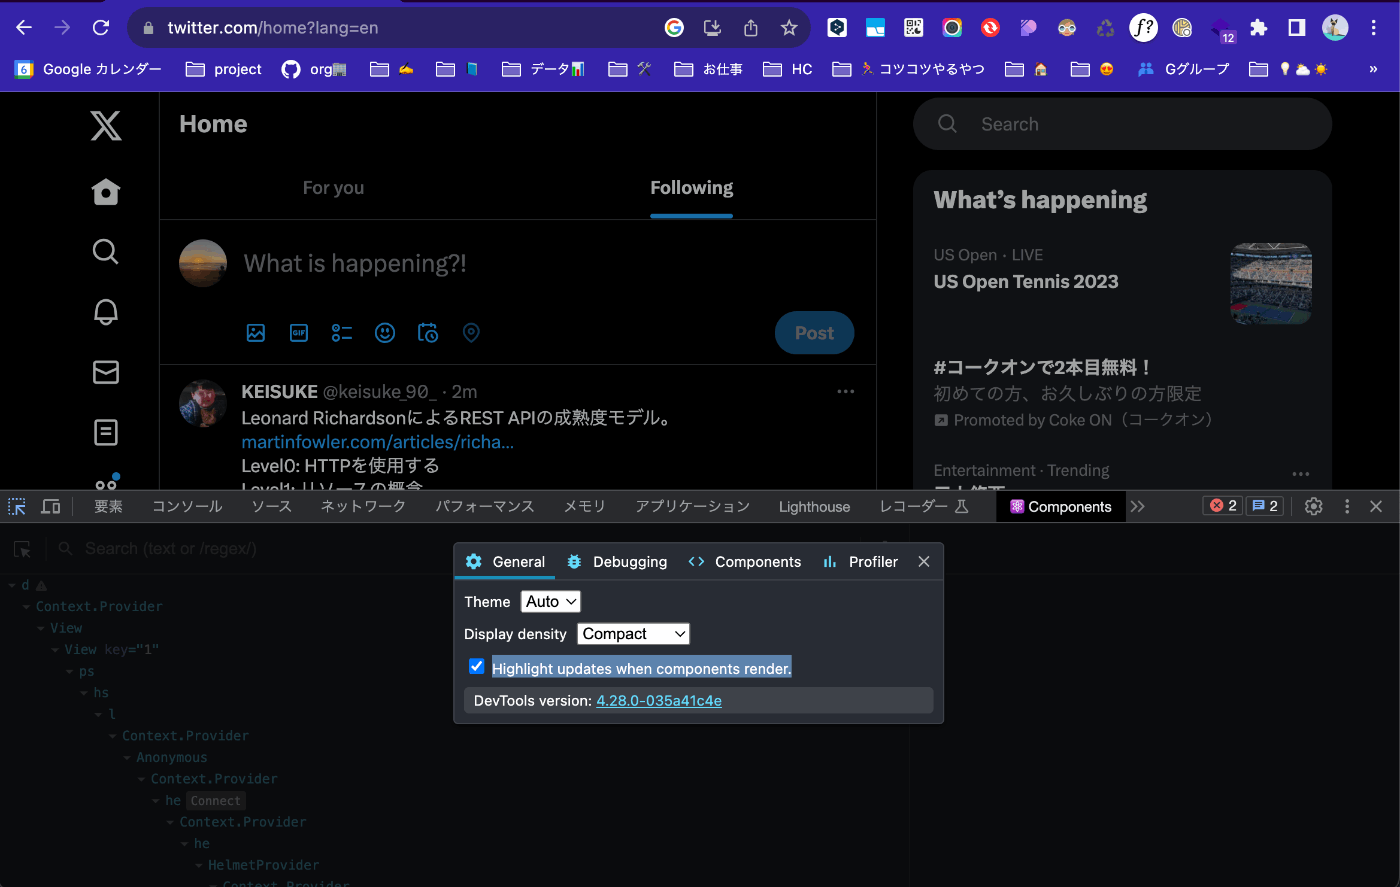Switch to the For you tab
Viewport: 1400px width, 887px height.
tap(333, 188)
